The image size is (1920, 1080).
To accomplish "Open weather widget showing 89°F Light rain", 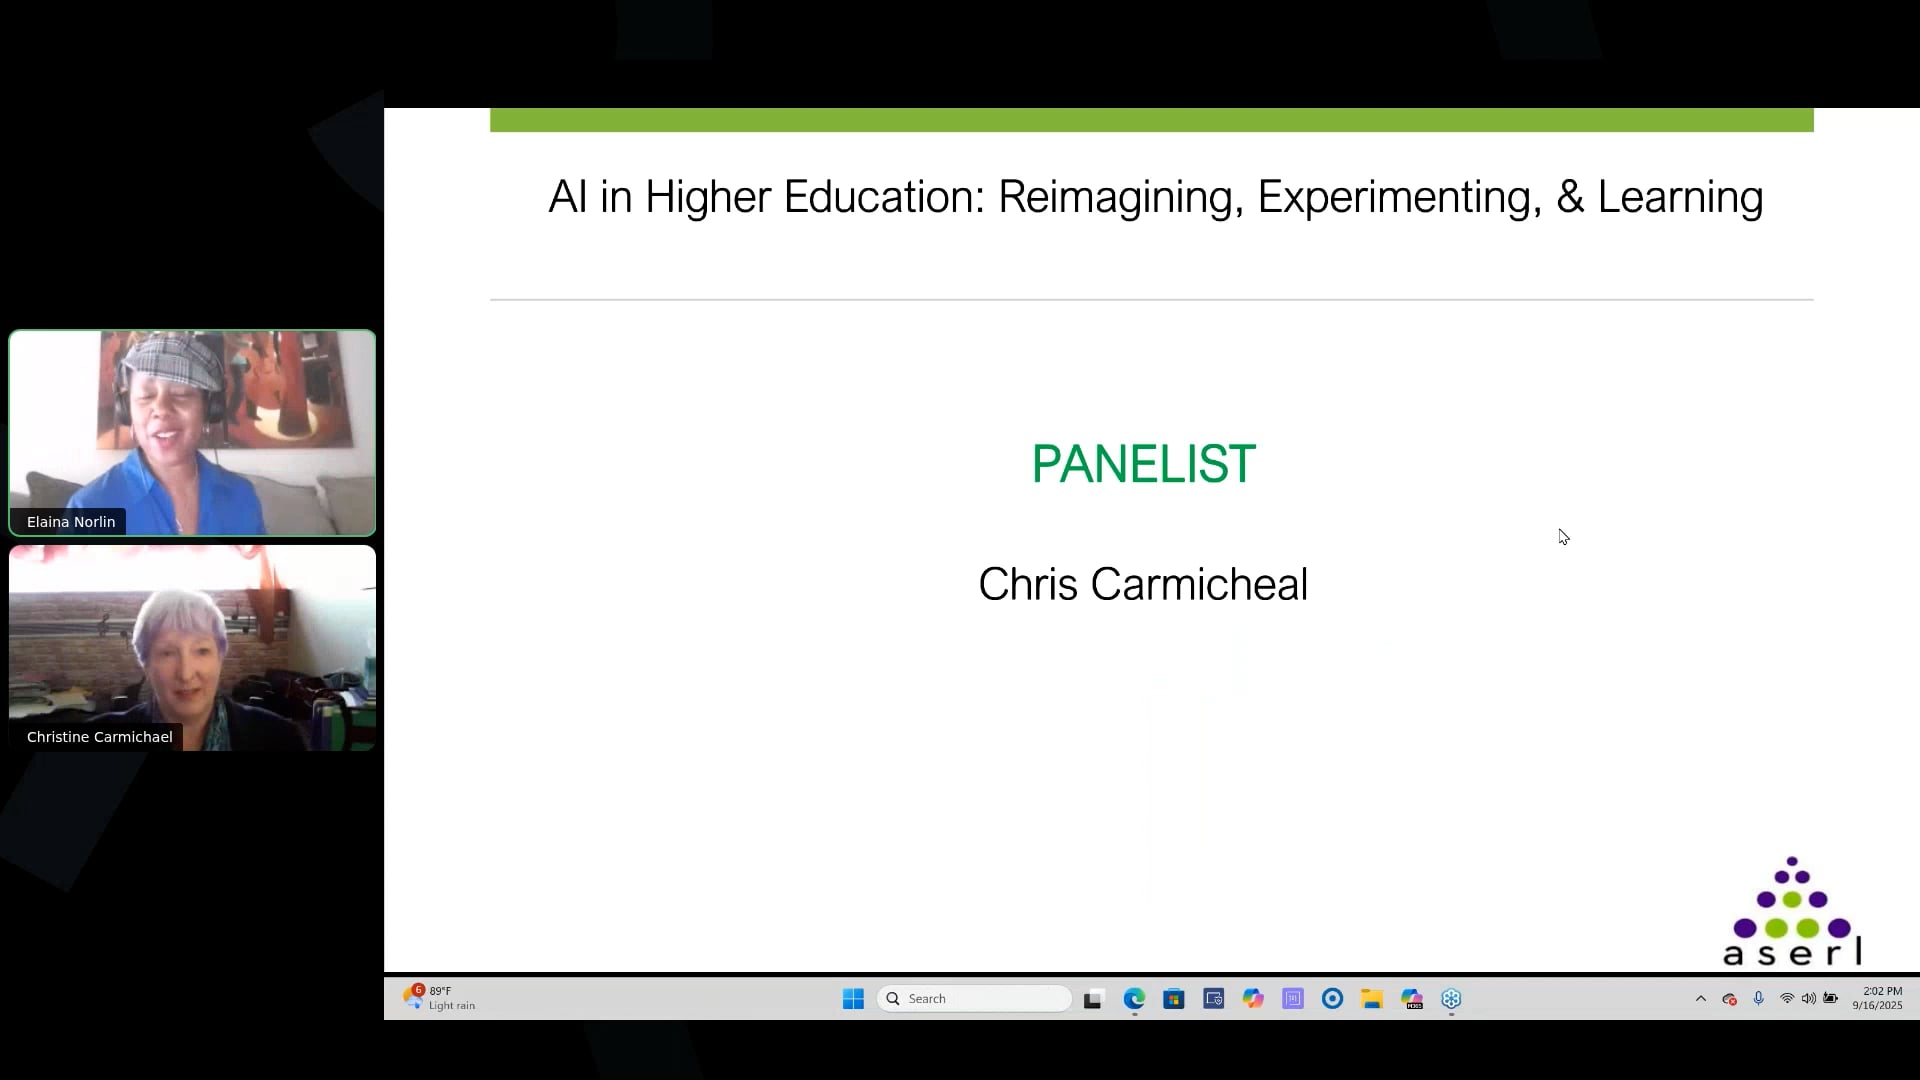I will click(x=440, y=999).
